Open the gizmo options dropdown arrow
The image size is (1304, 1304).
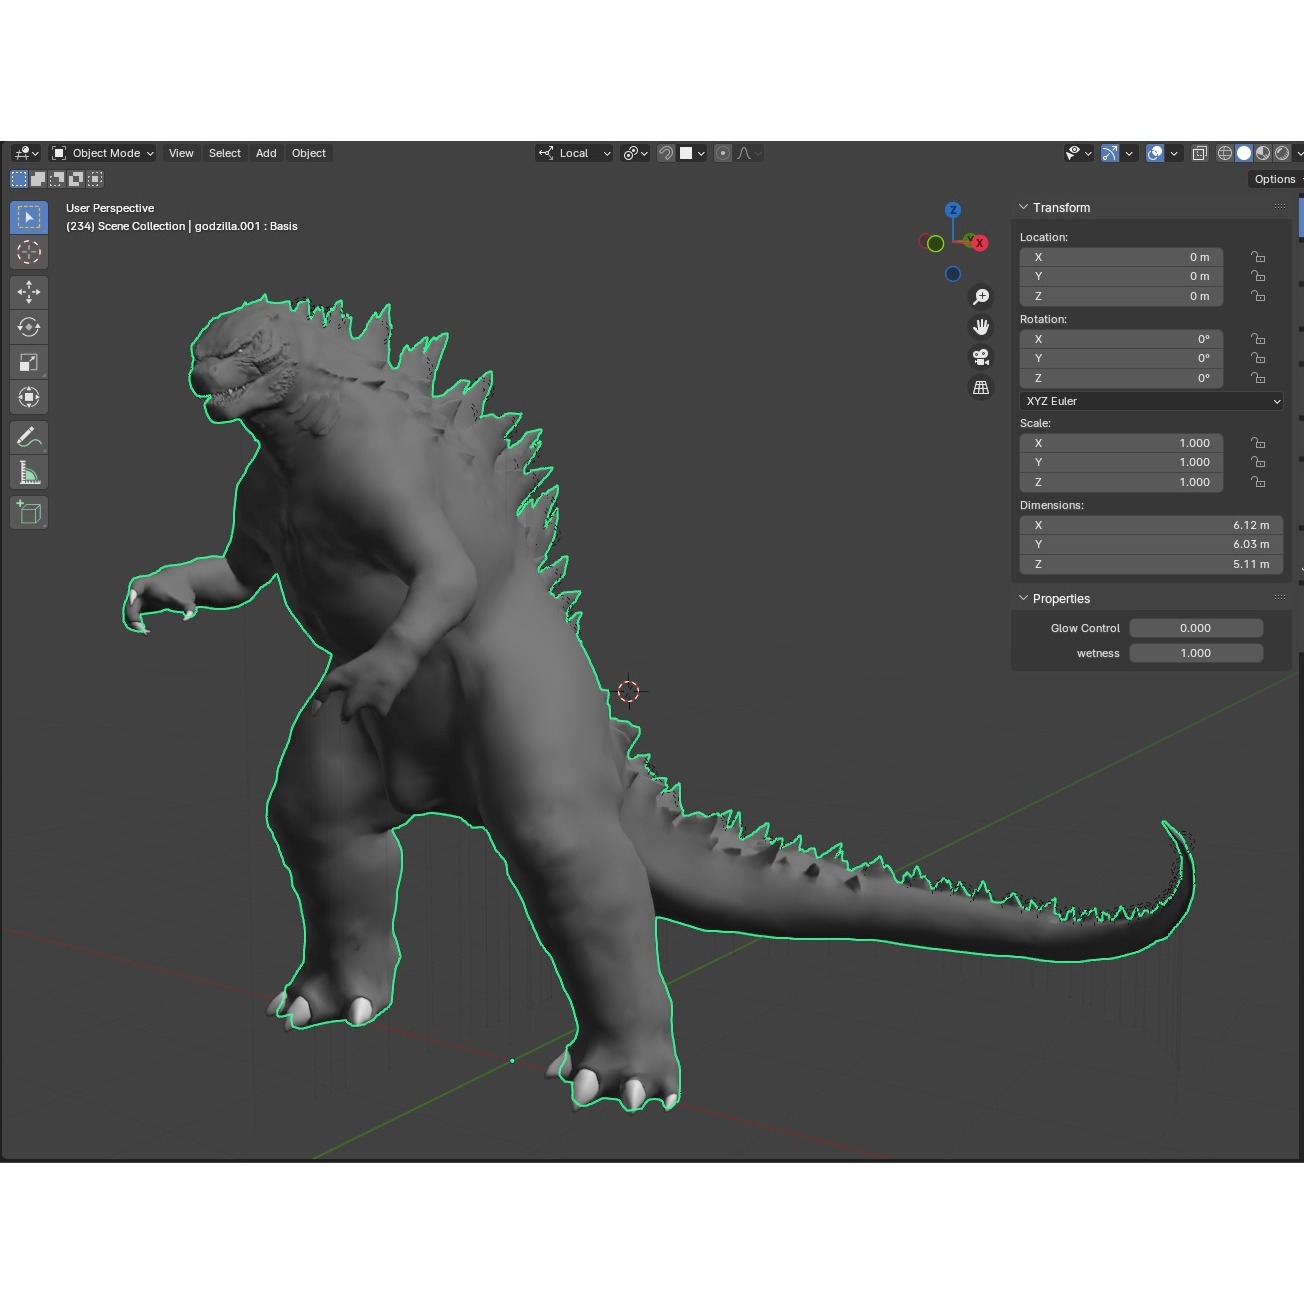[x=1129, y=153]
